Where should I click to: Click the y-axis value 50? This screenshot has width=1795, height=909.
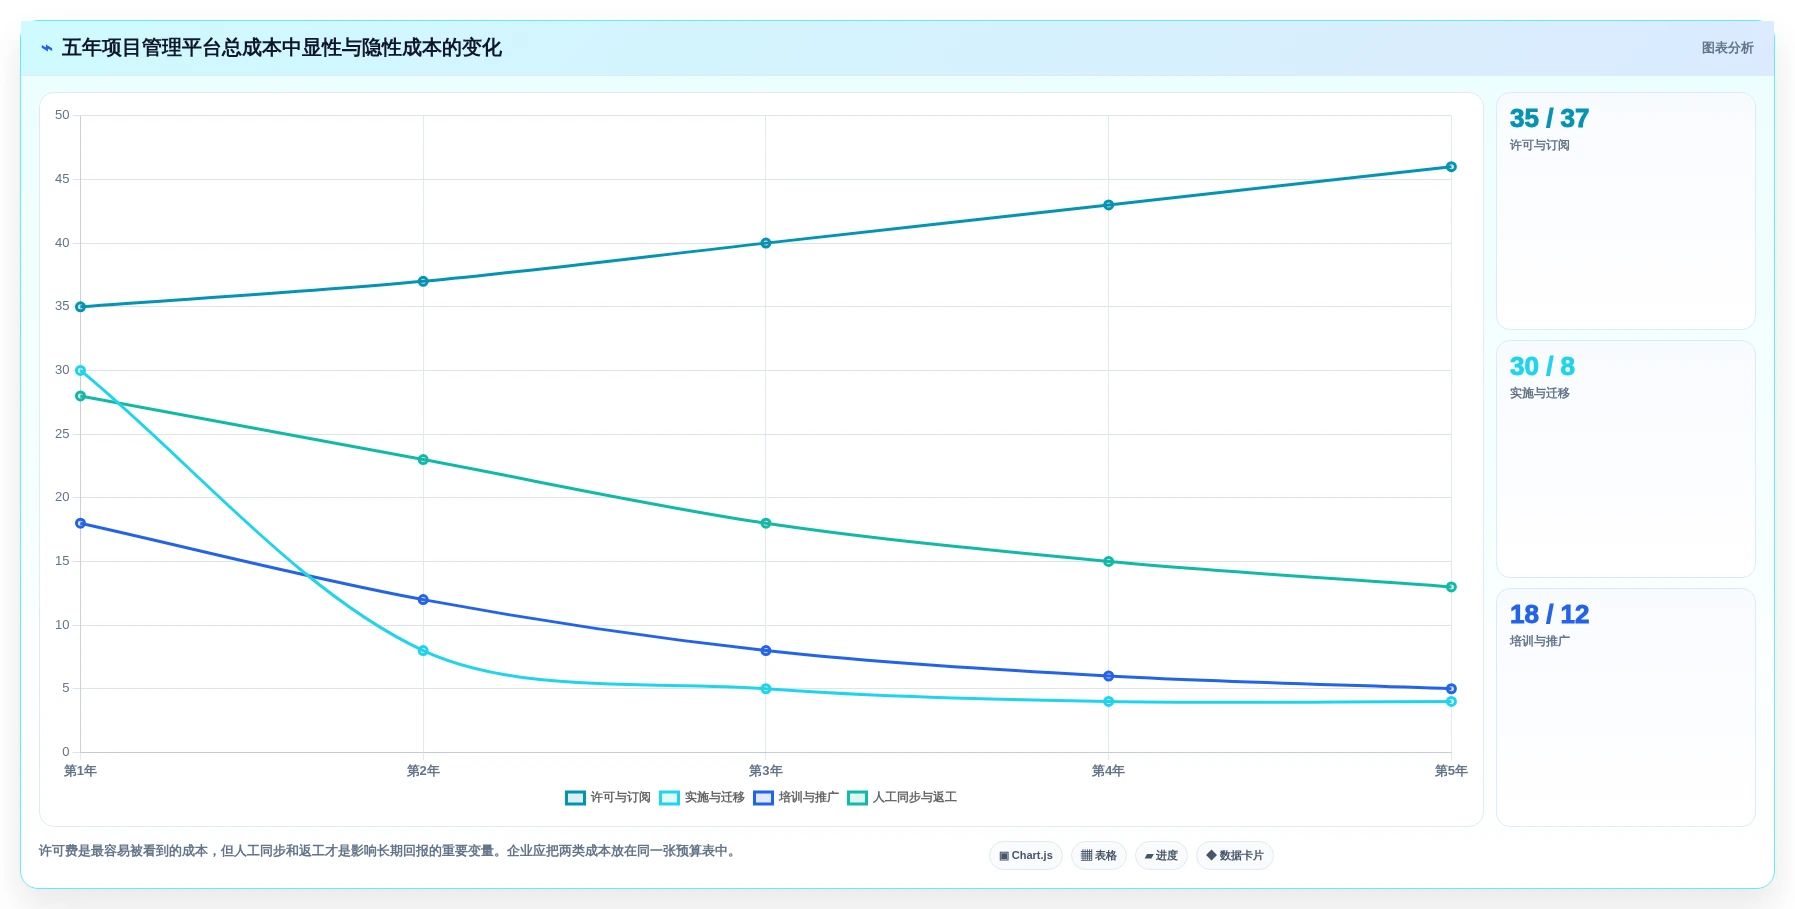coord(62,115)
